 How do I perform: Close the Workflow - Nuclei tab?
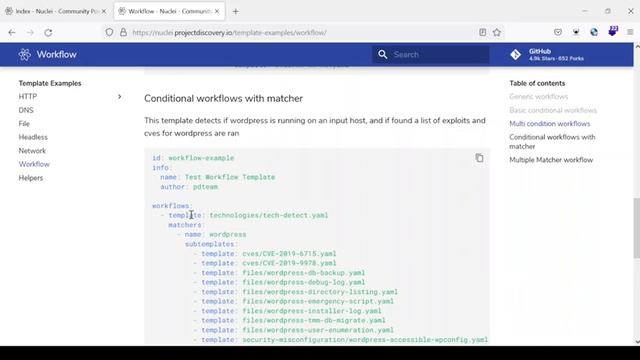(x=217, y=11)
